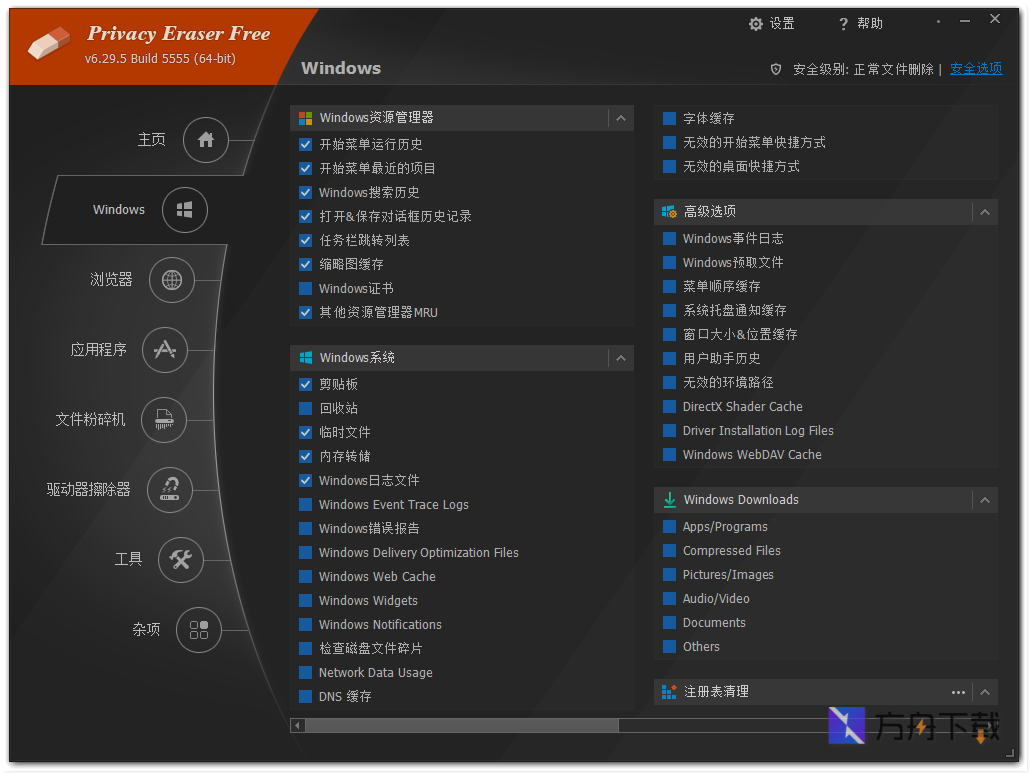Viewport: 1031px width, 775px height.
Task: Click the Pictures/Images label
Action: (x=728, y=575)
